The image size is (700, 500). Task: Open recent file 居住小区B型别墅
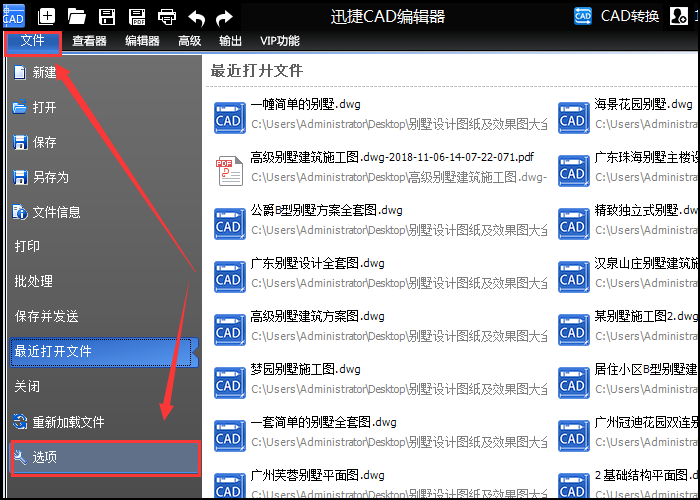[x=647, y=369]
